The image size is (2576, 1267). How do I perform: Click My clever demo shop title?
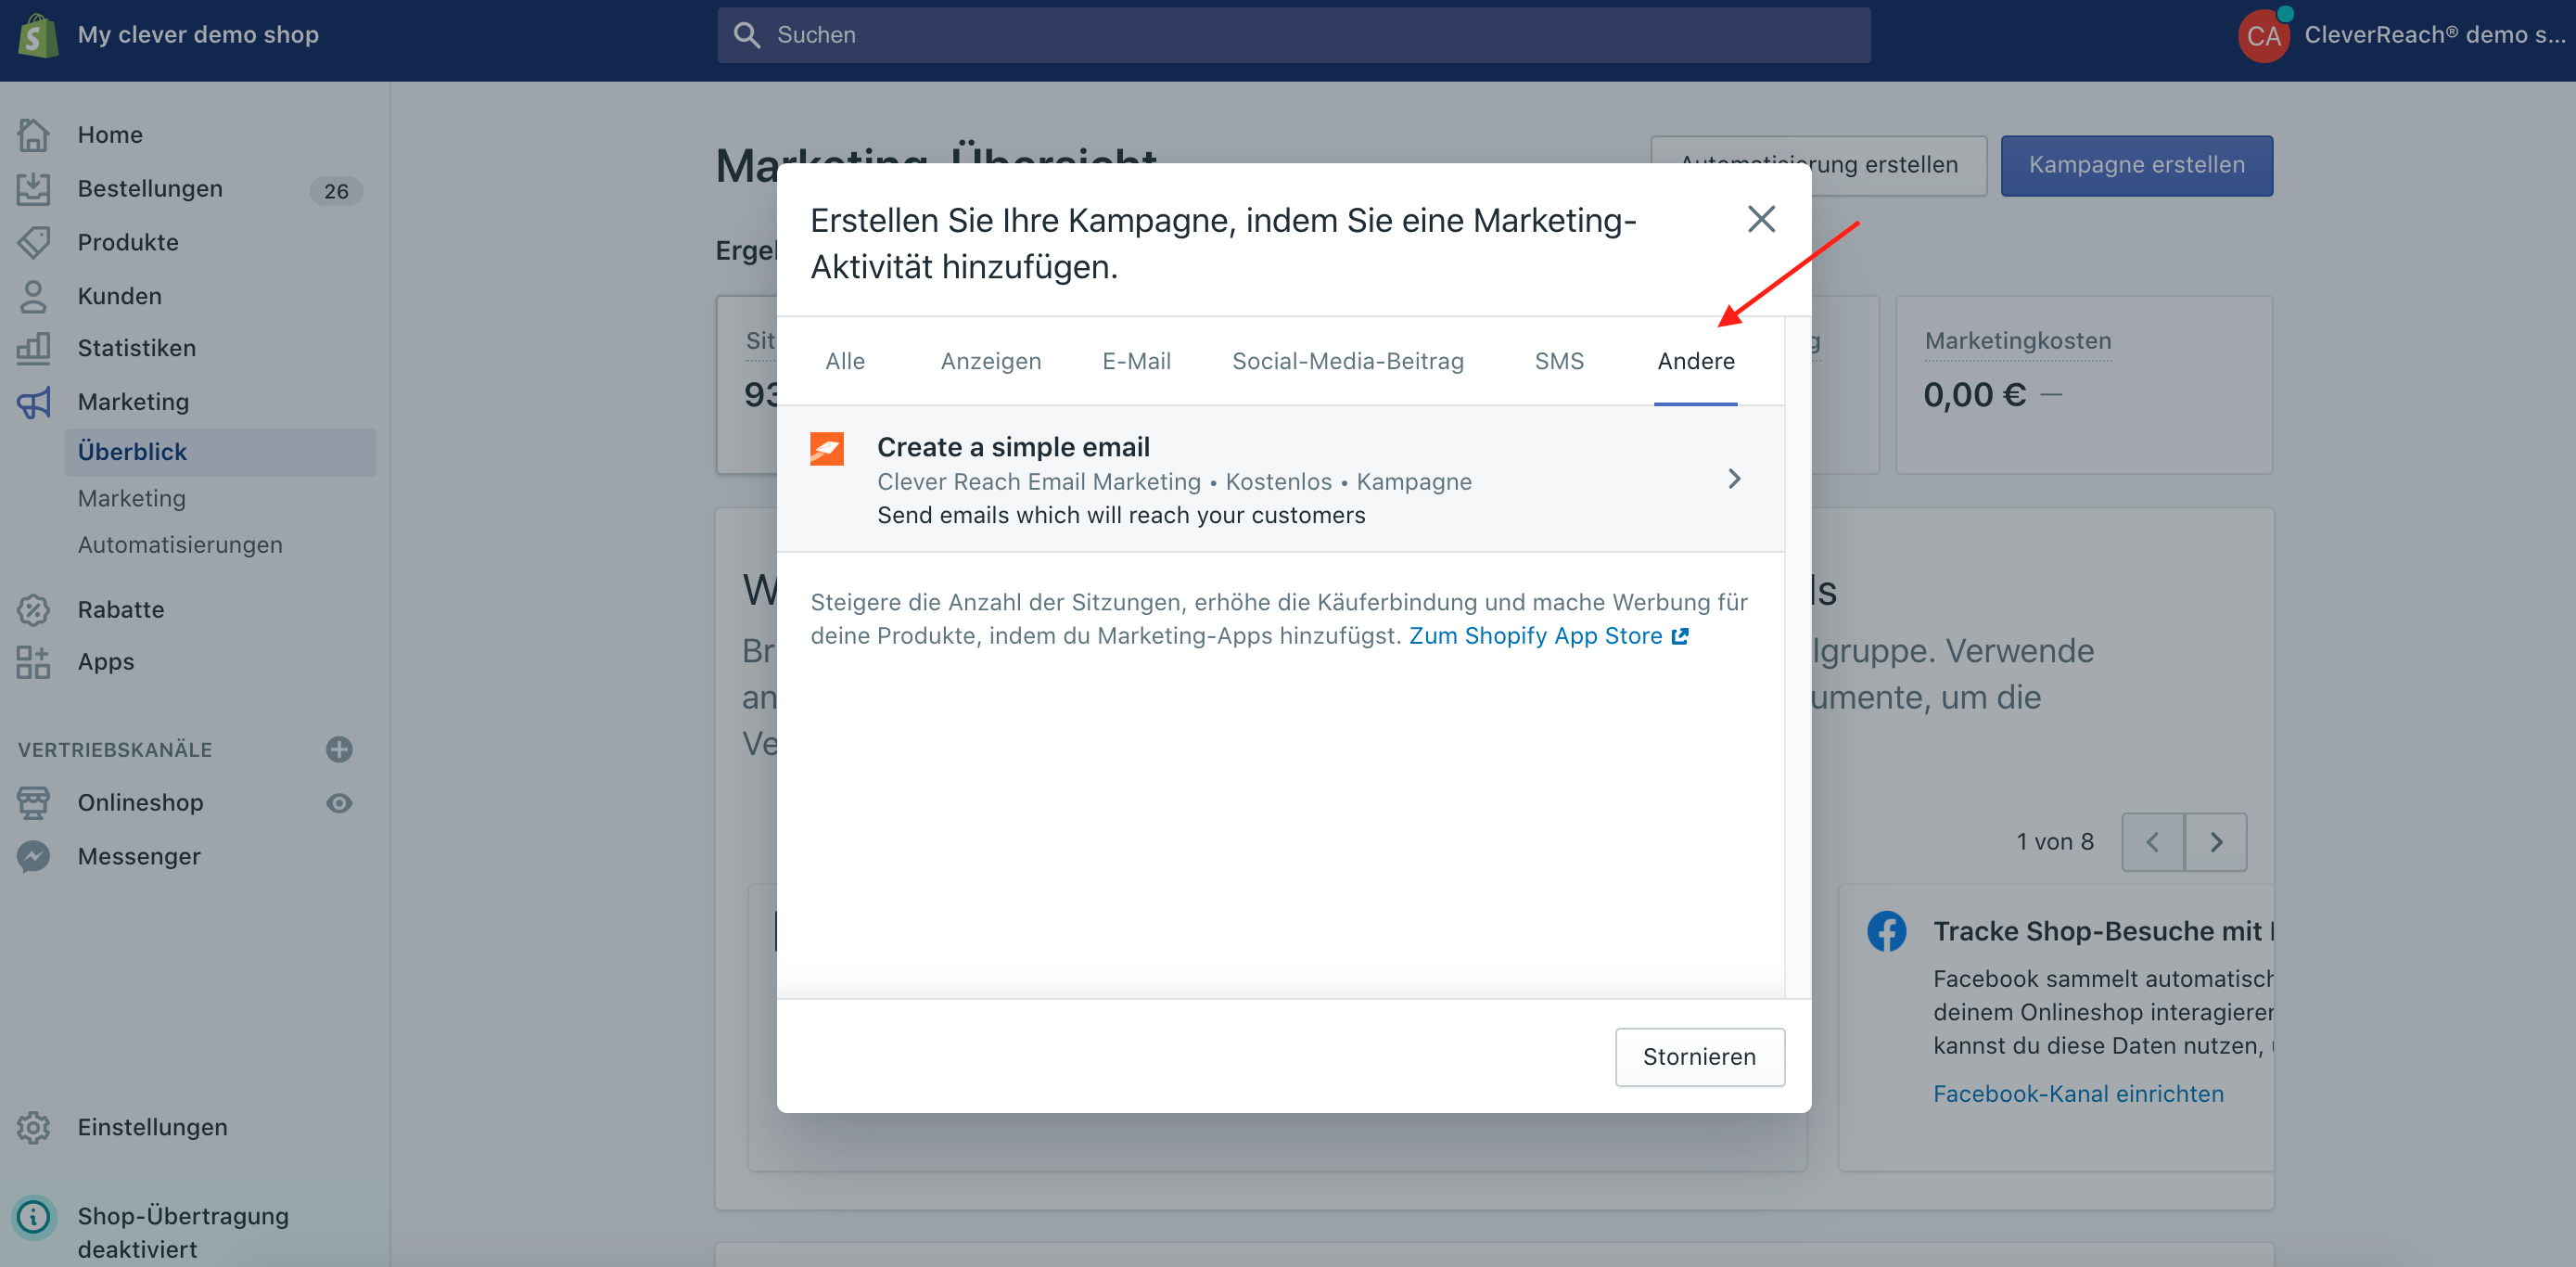click(x=198, y=35)
